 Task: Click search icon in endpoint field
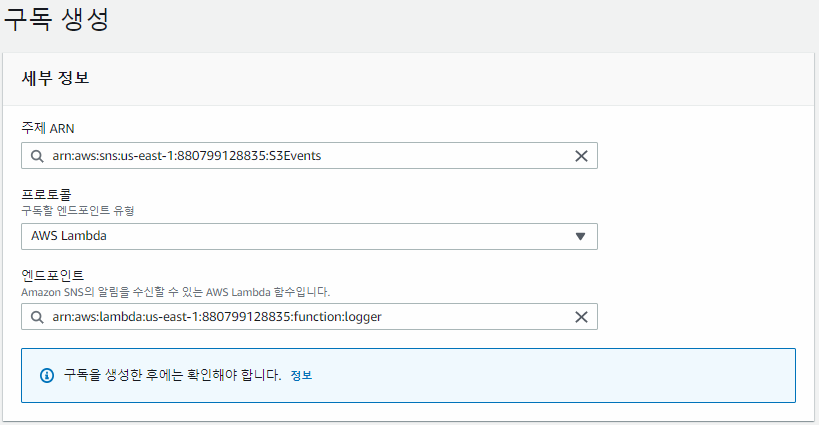click(x=37, y=317)
